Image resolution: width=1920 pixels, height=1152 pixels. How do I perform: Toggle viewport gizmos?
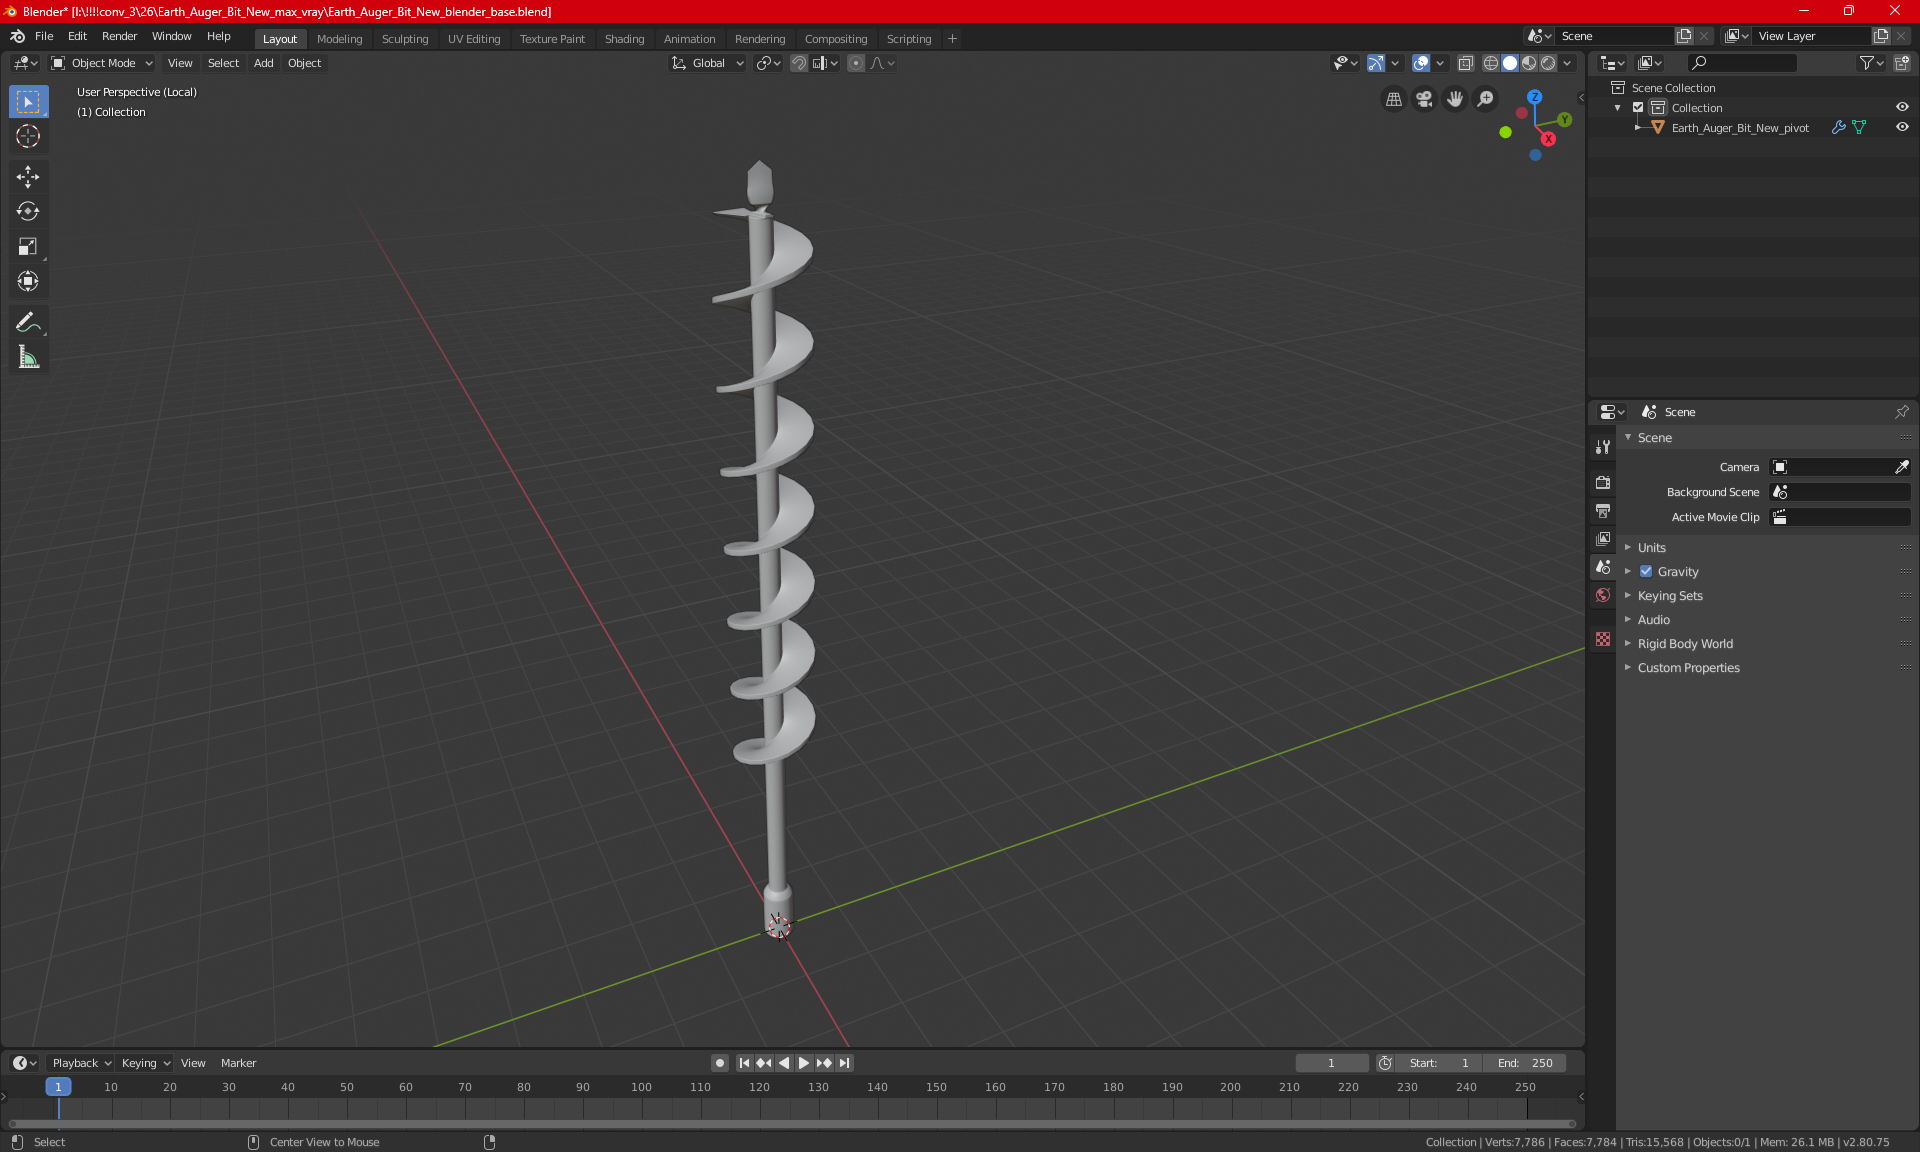tap(1376, 63)
